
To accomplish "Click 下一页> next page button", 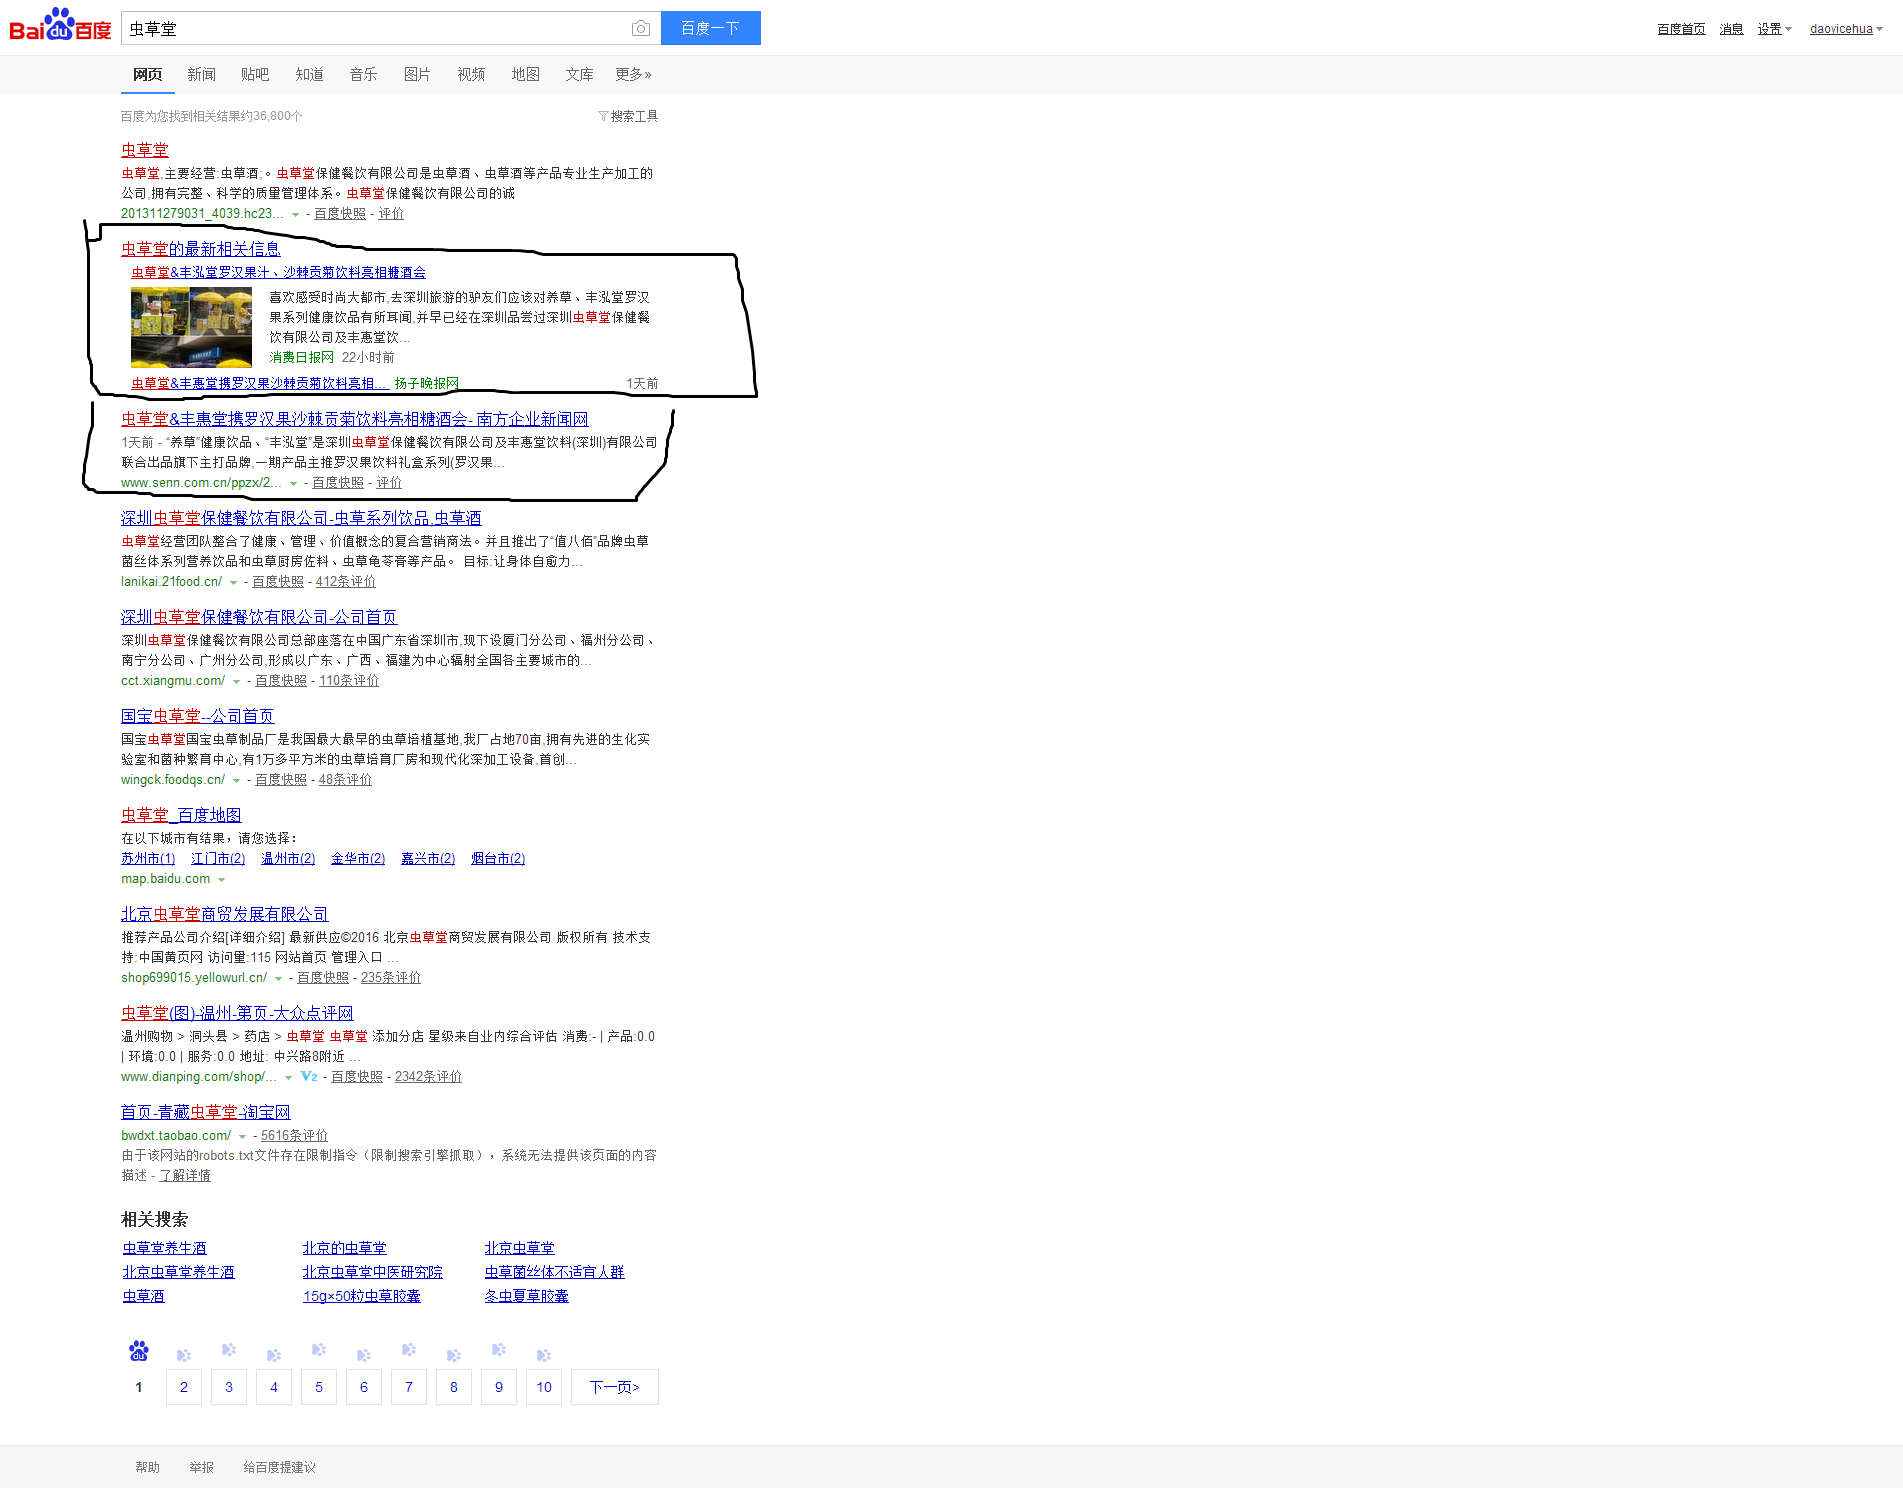I will [x=615, y=1387].
